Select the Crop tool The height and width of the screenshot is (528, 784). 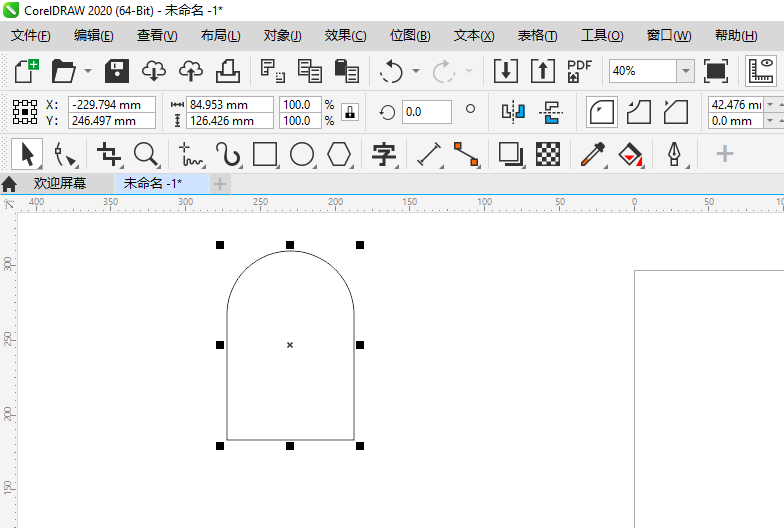(x=109, y=155)
